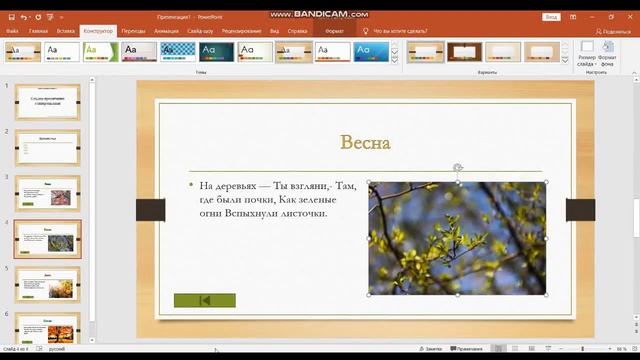The height and width of the screenshot is (360, 640).
Task: Select the fourth tan variant thumbnail
Action: coord(542,52)
